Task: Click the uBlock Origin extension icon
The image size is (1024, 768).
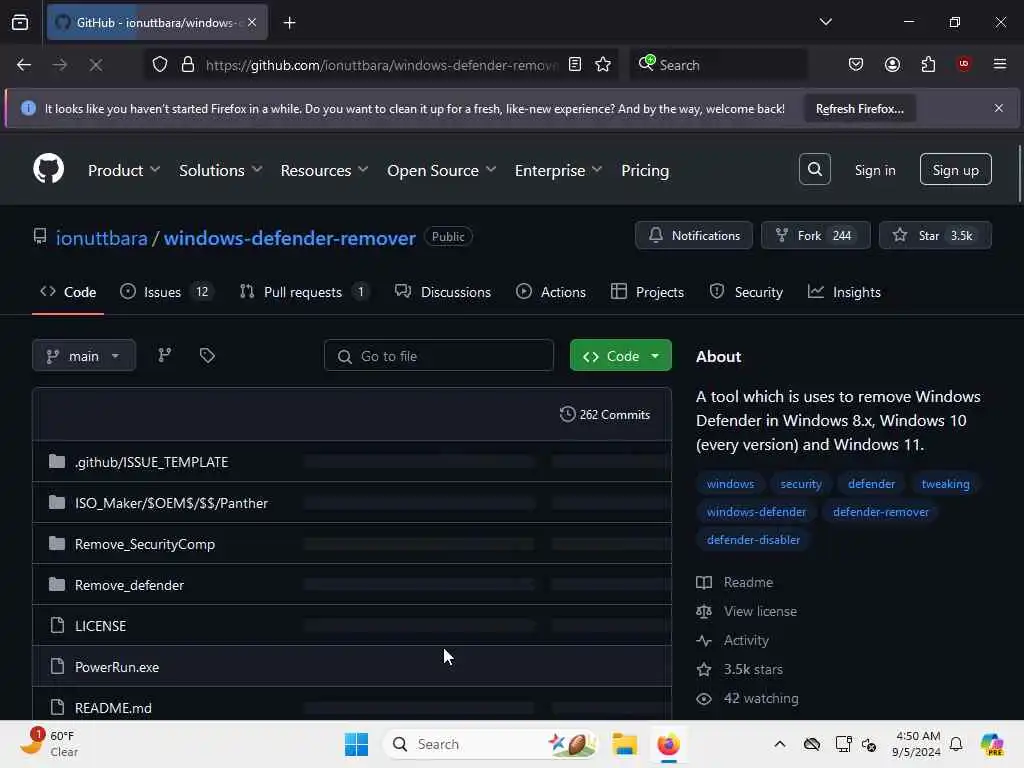Action: [x=963, y=64]
